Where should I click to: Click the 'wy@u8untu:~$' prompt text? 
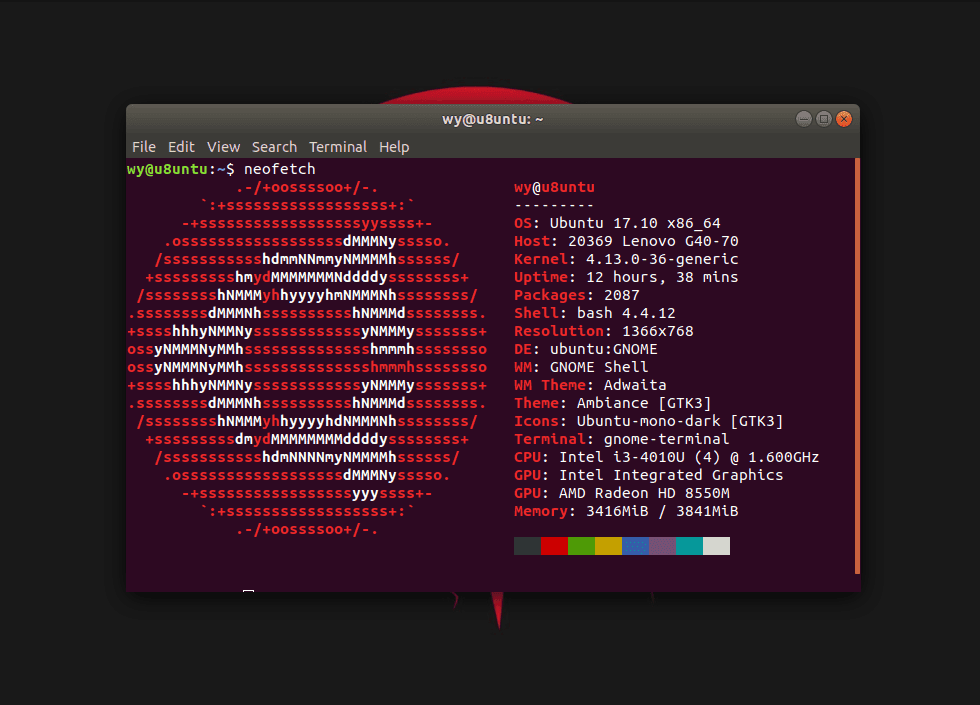point(181,169)
